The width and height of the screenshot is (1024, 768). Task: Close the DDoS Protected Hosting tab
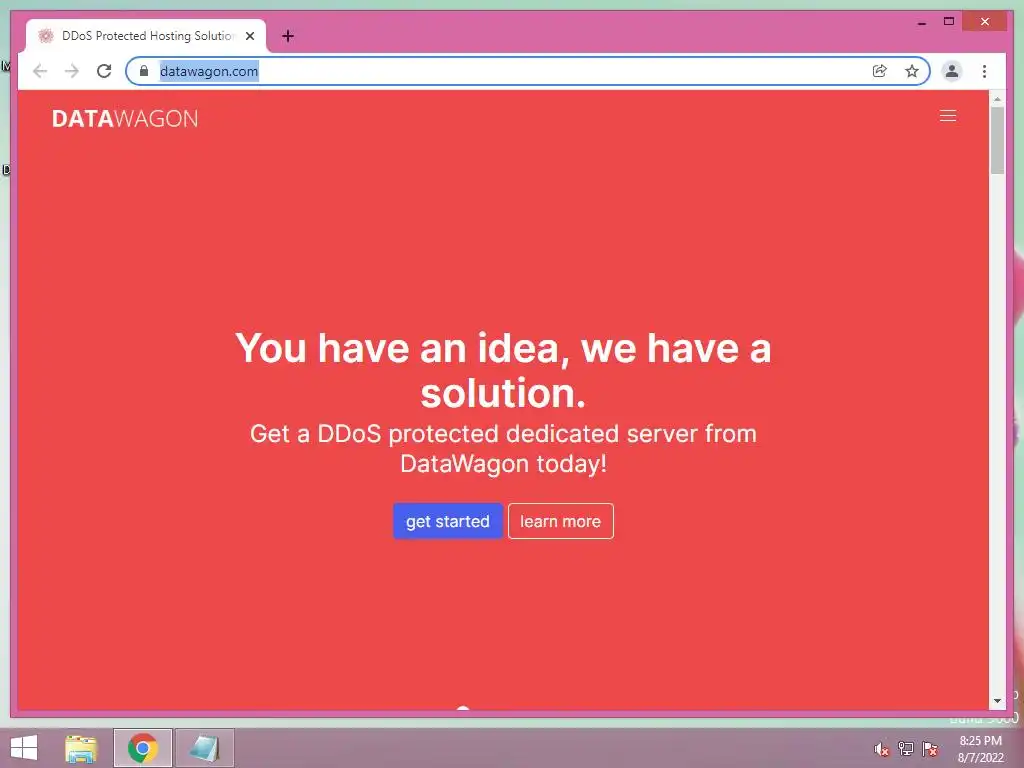249,36
